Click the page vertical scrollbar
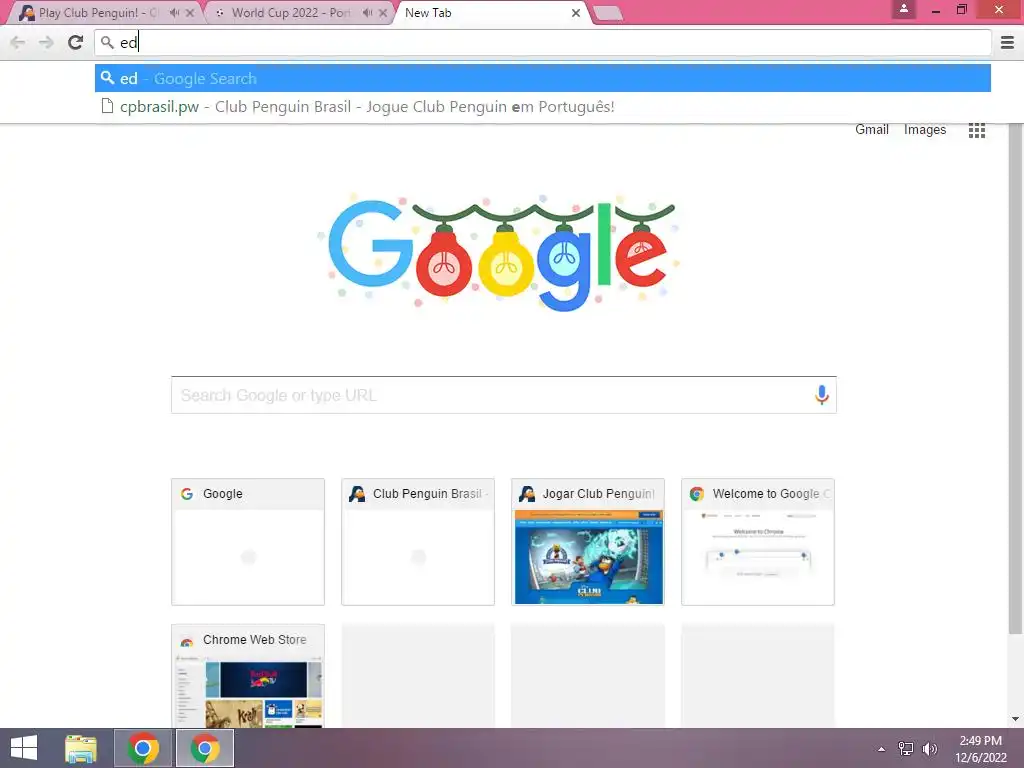 [x=1015, y=379]
